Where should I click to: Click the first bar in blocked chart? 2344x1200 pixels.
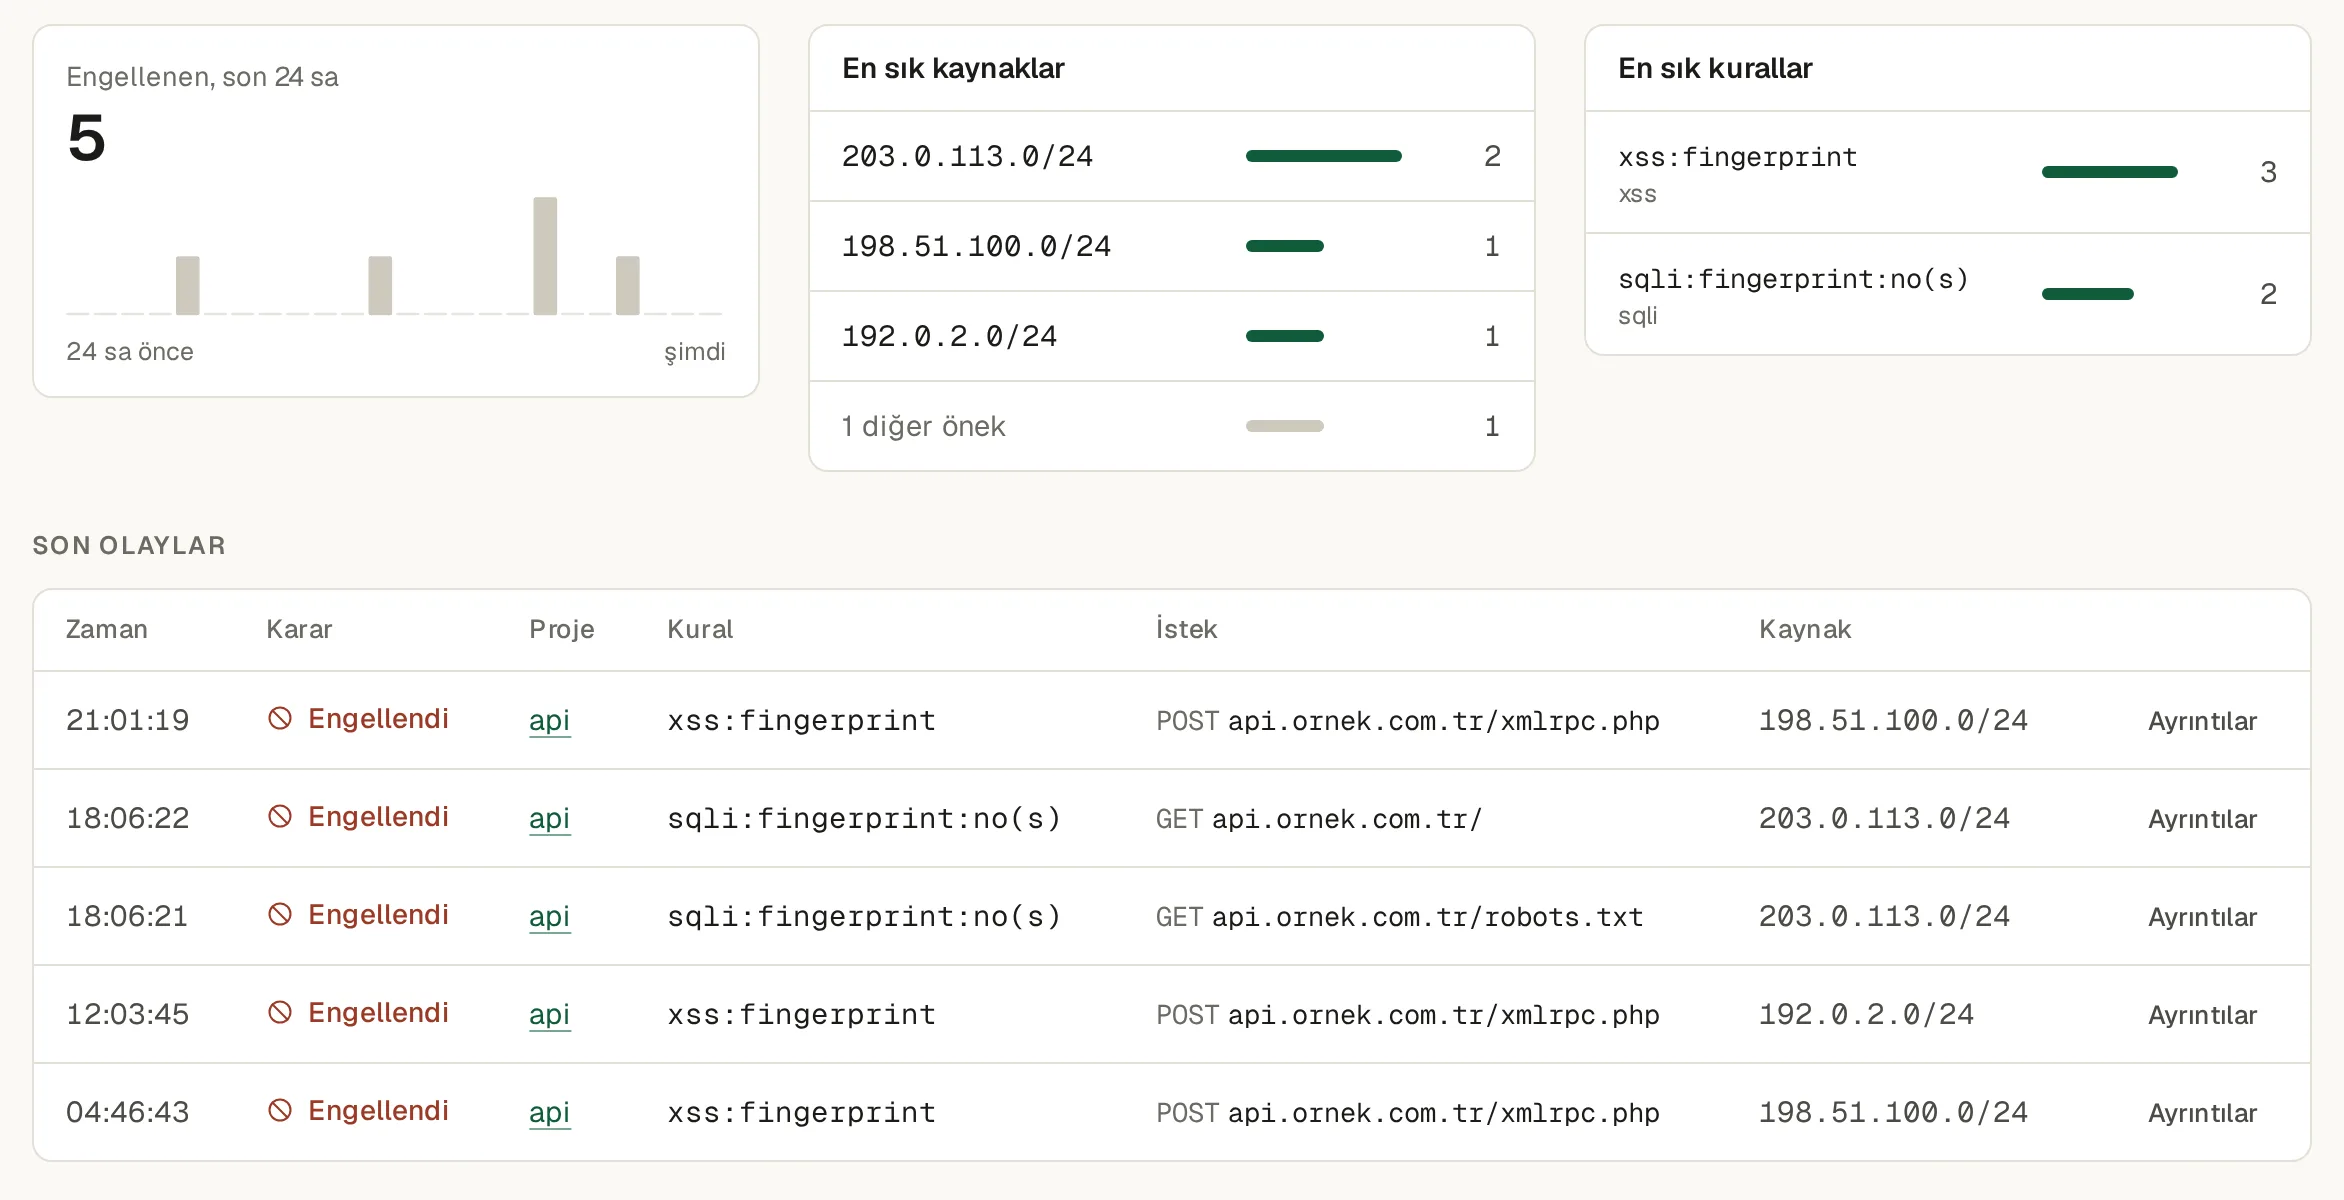coord(188,285)
